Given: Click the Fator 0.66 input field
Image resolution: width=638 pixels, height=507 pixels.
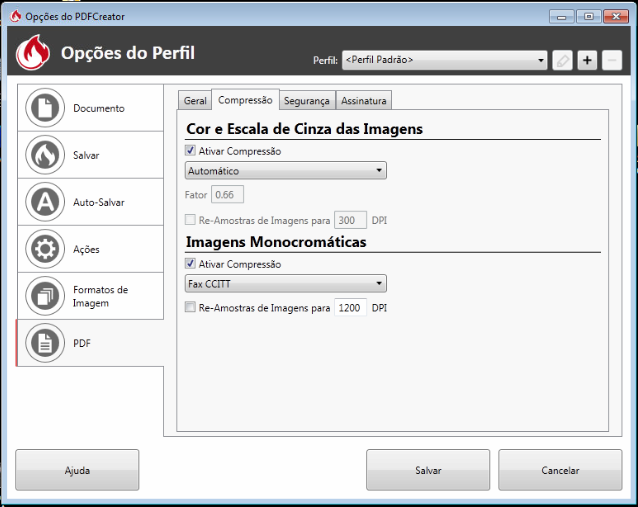Looking at the screenshot, I should pyautogui.click(x=227, y=194).
